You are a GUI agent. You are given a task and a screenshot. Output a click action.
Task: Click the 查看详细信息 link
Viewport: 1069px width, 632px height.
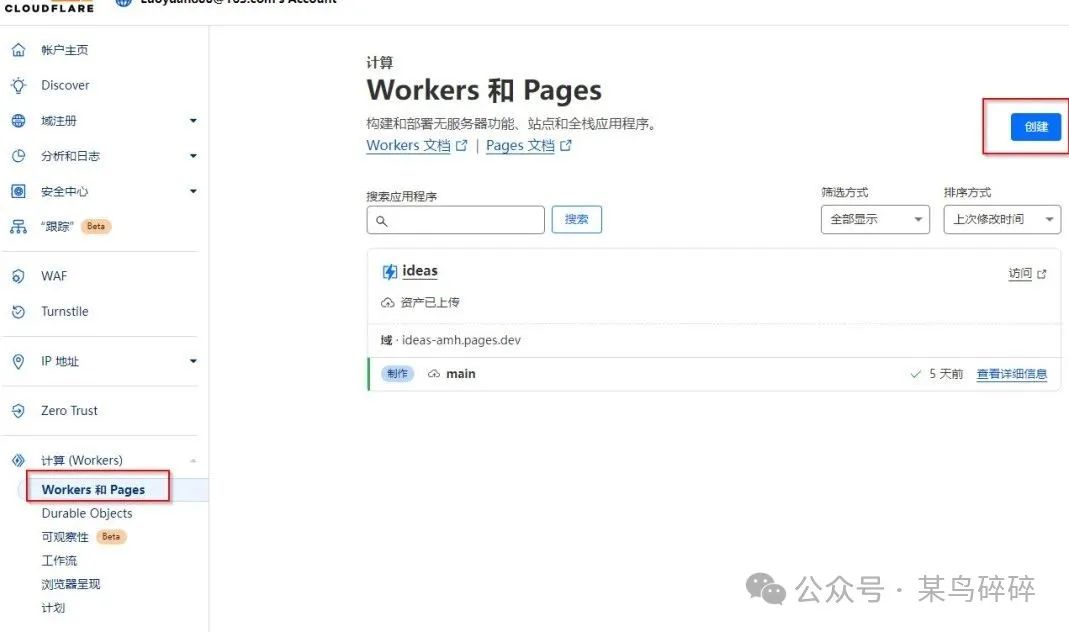coord(1011,374)
